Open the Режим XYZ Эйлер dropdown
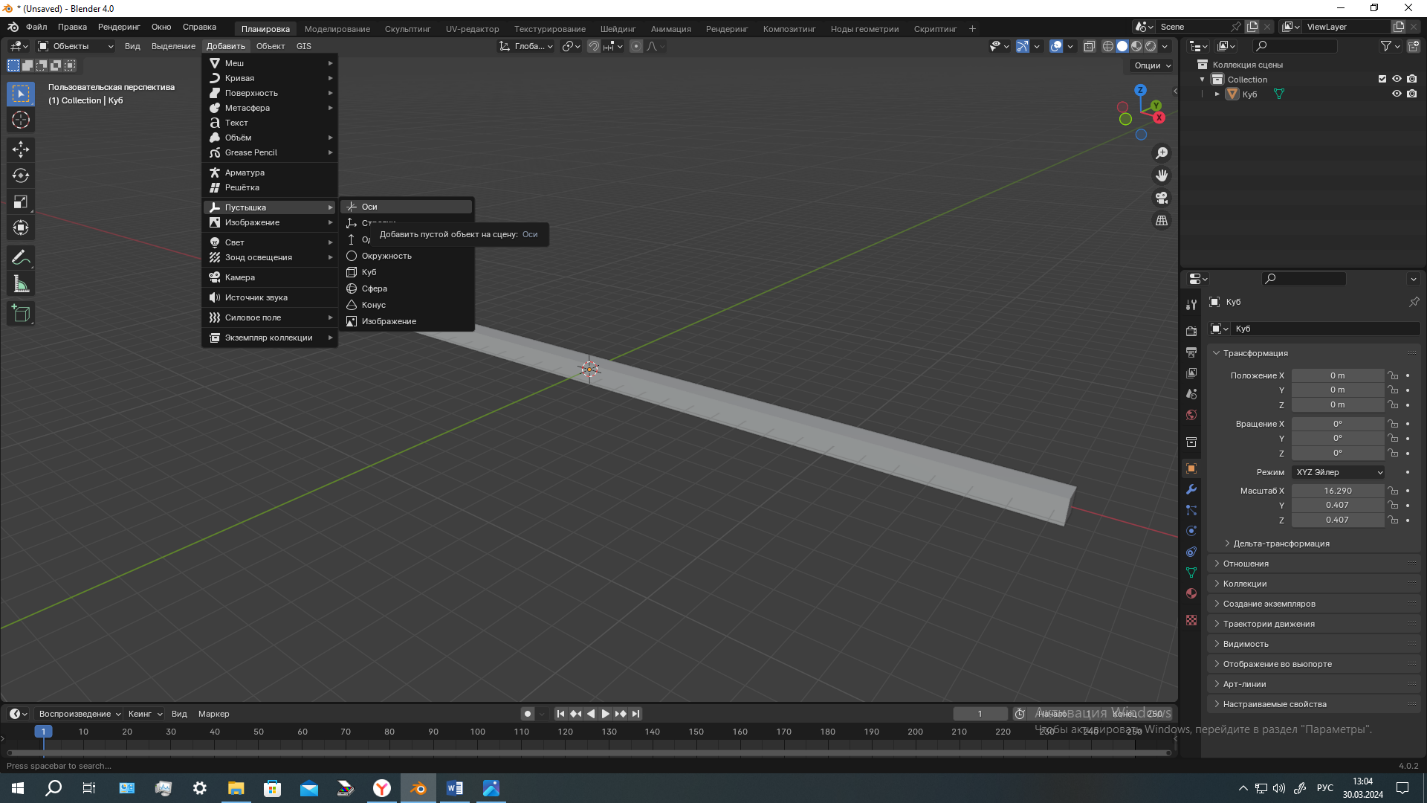 [1338, 472]
